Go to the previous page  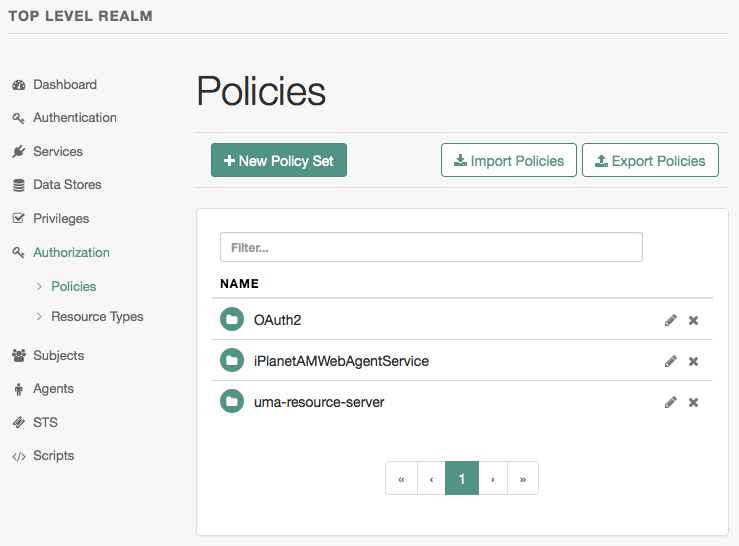[x=431, y=478]
